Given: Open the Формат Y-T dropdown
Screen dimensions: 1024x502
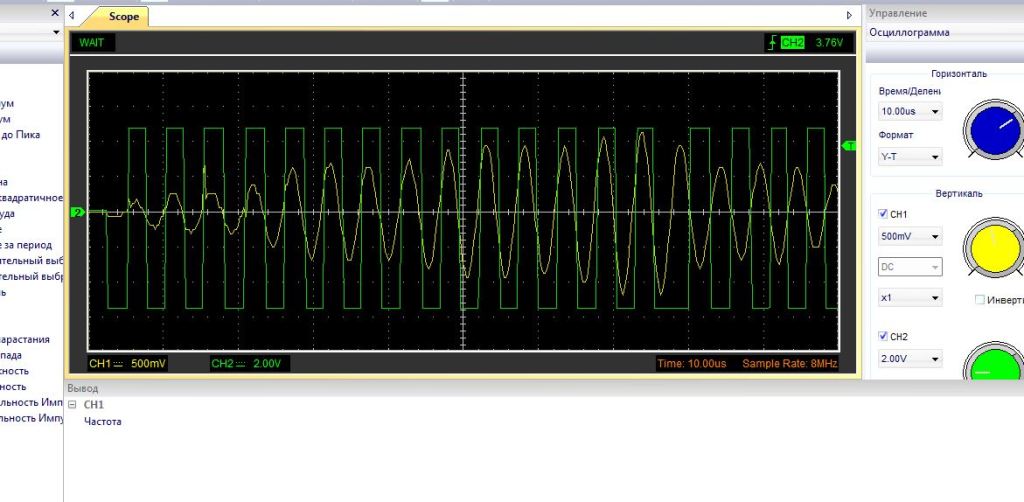Looking at the screenshot, I should coord(910,157).
